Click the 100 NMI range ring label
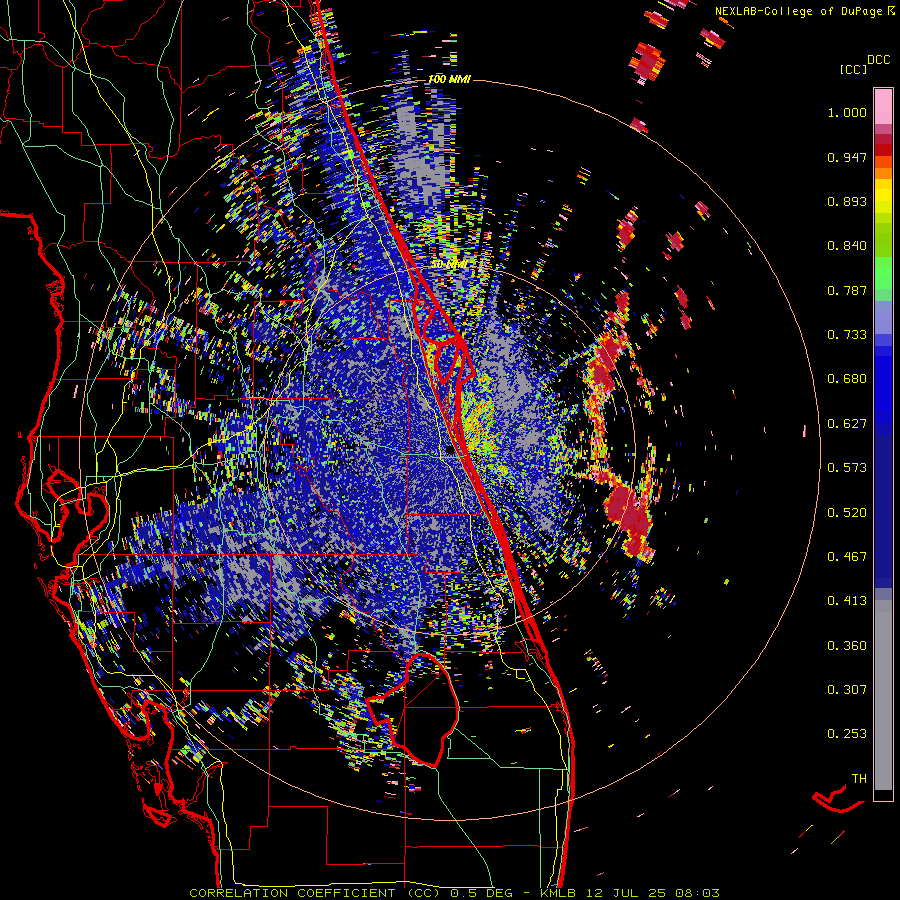 coord(449,79)
